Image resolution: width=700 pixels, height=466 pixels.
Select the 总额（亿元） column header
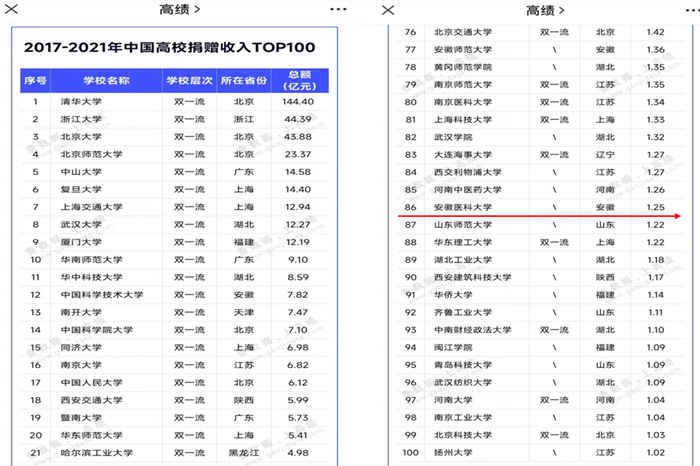300,80
